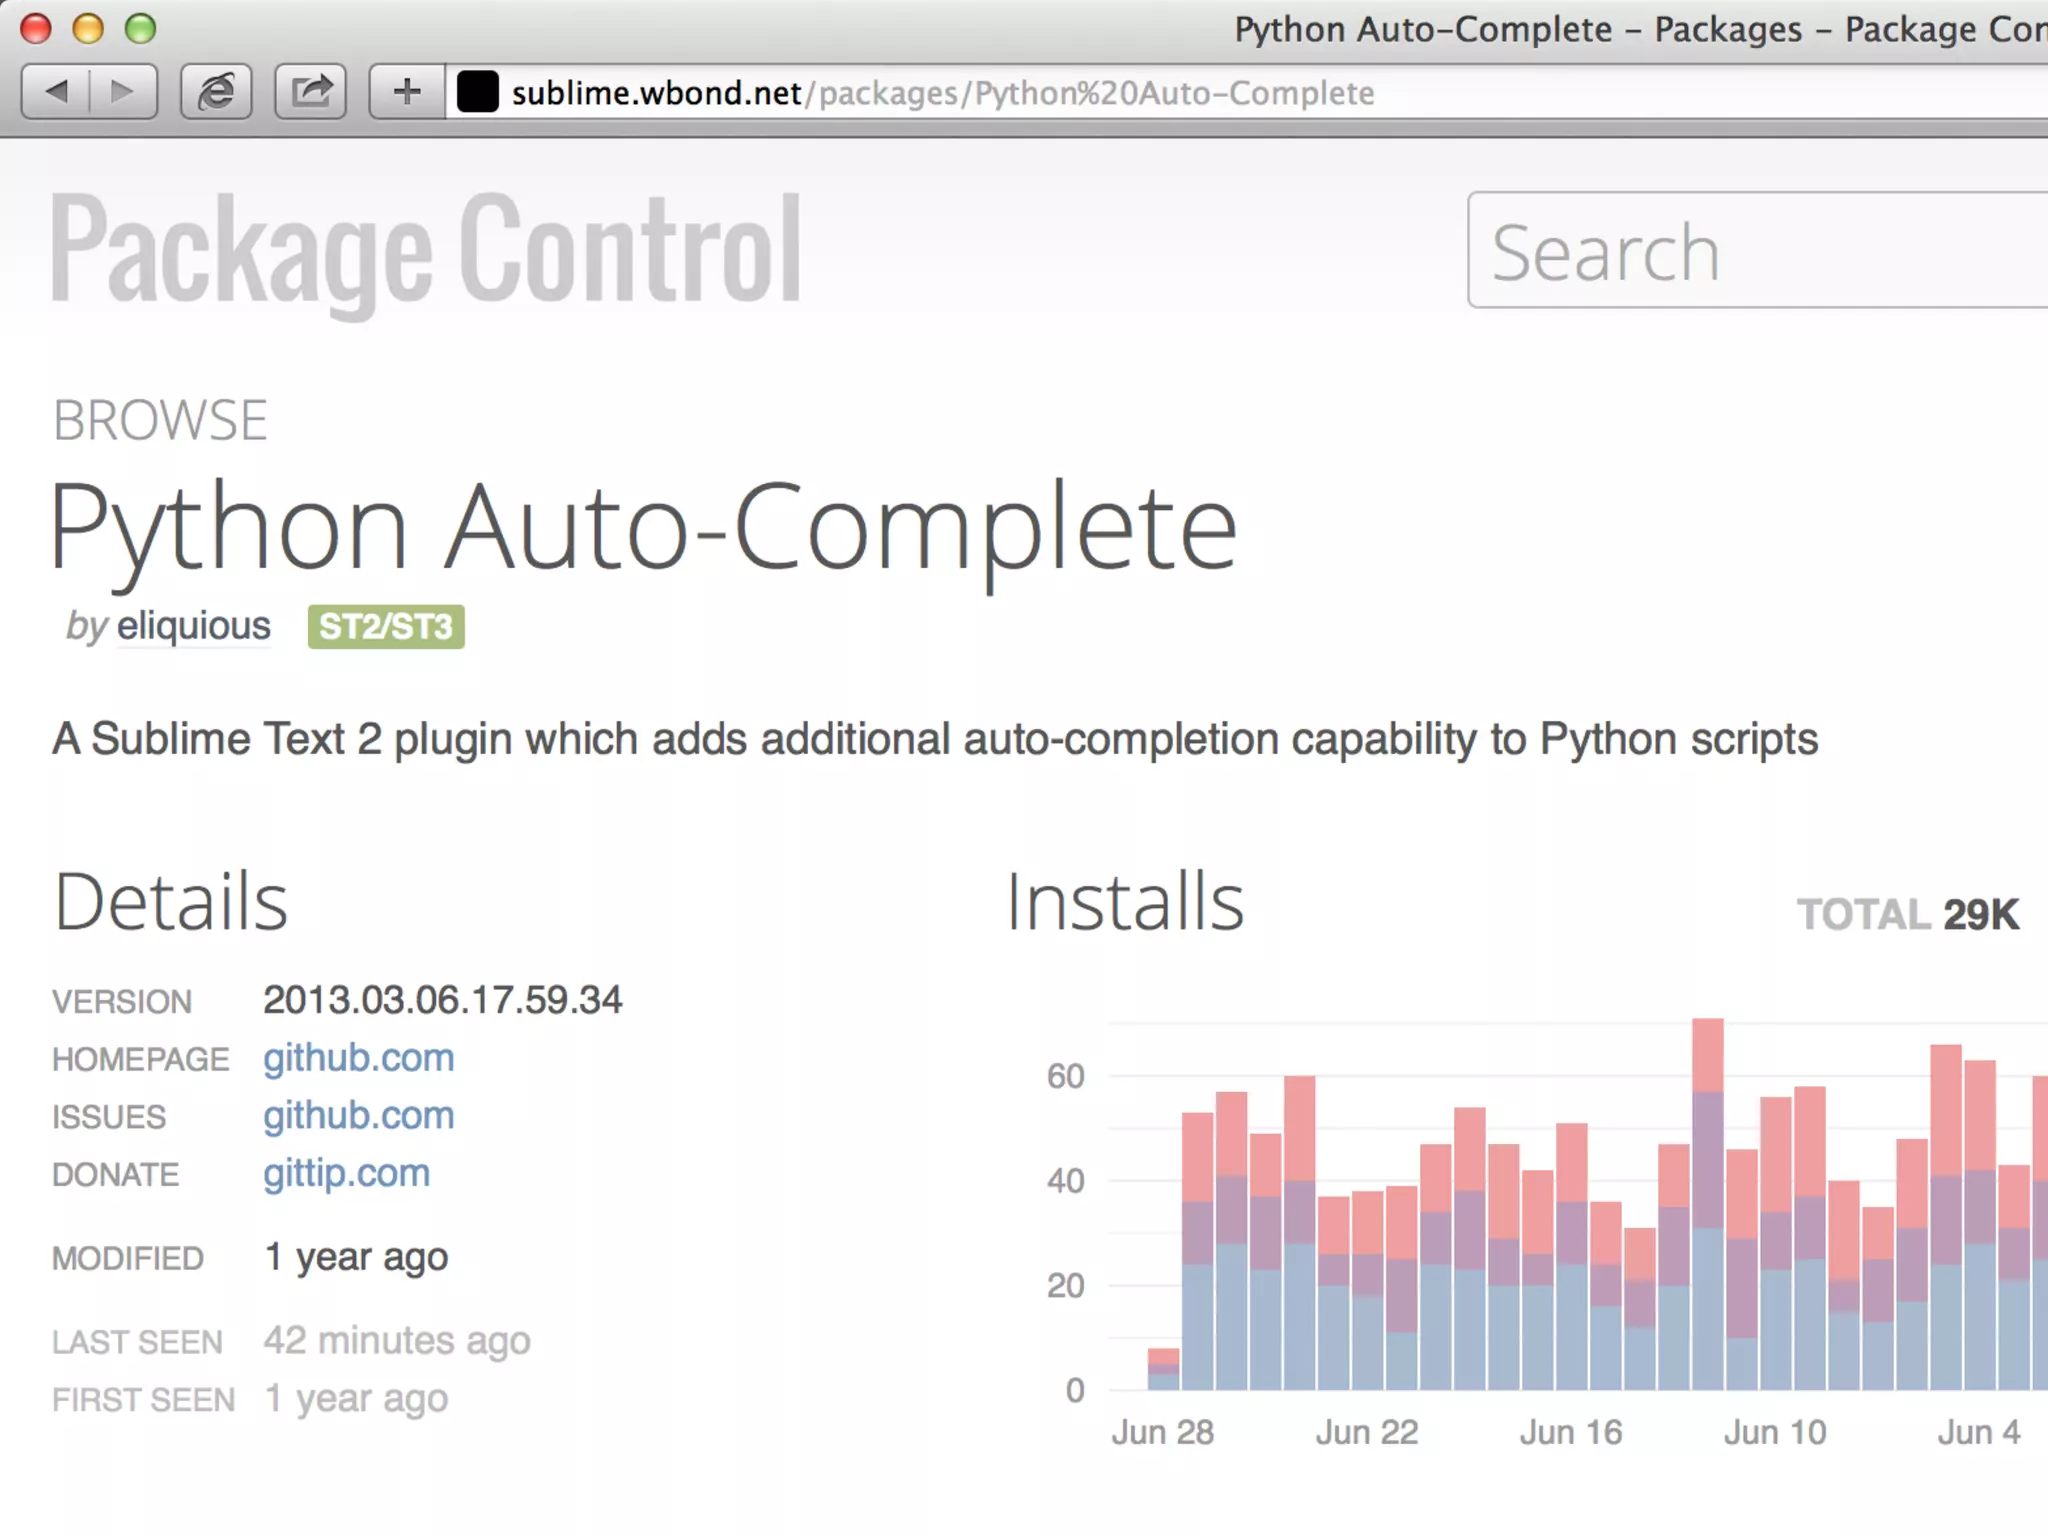
Task: Minimize the window with the yellow button
Action: tap(88, 28)
